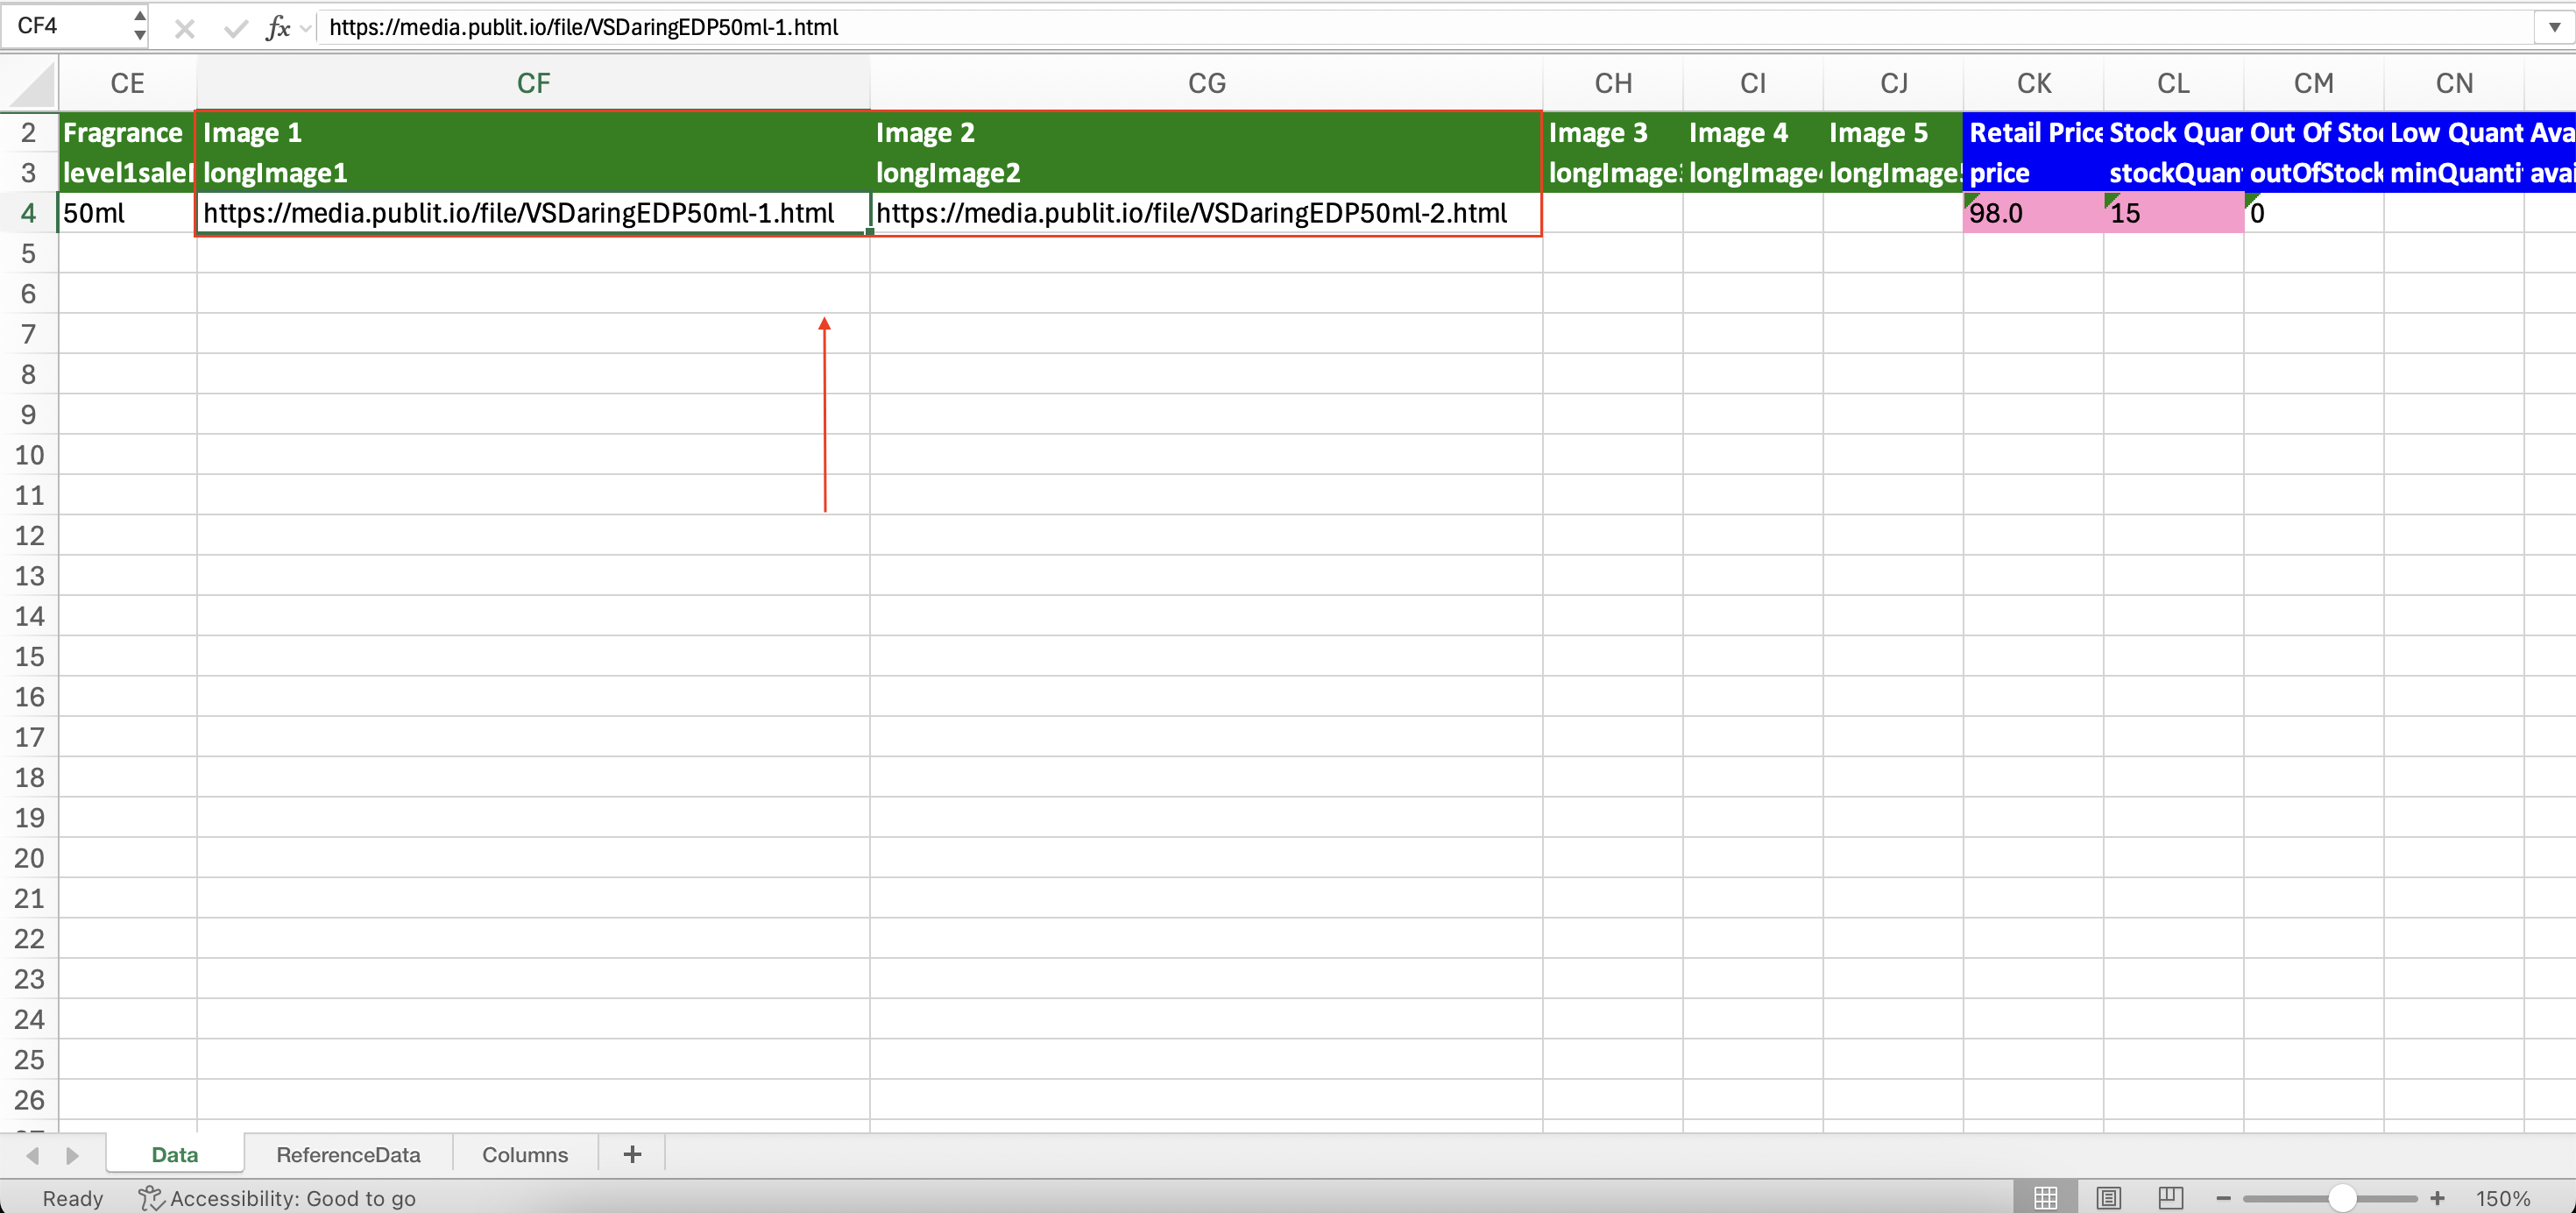Image resolution: width=2576 pixels, height=1213 pixels.
Task: Switch to Normal view icon
Action: [2046, 1197]
